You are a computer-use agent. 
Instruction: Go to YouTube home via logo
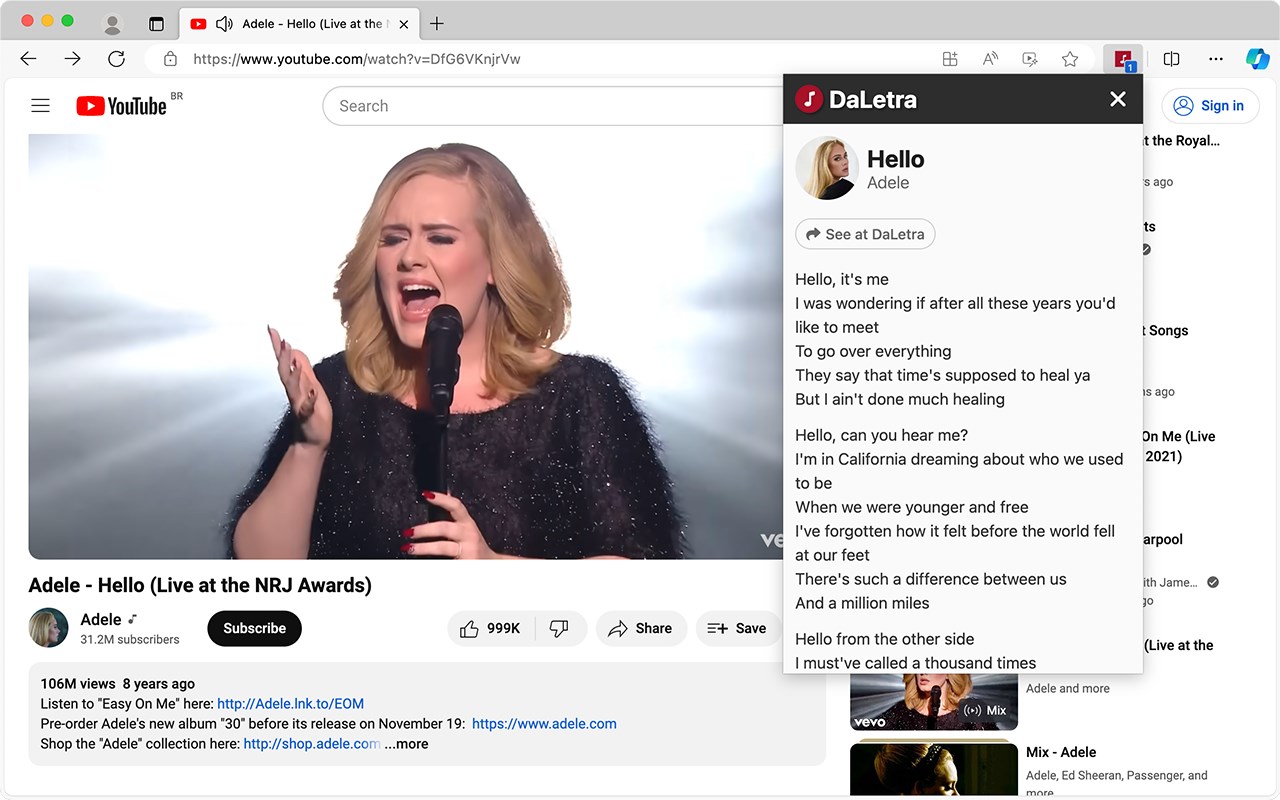click(x=121, y=106)
